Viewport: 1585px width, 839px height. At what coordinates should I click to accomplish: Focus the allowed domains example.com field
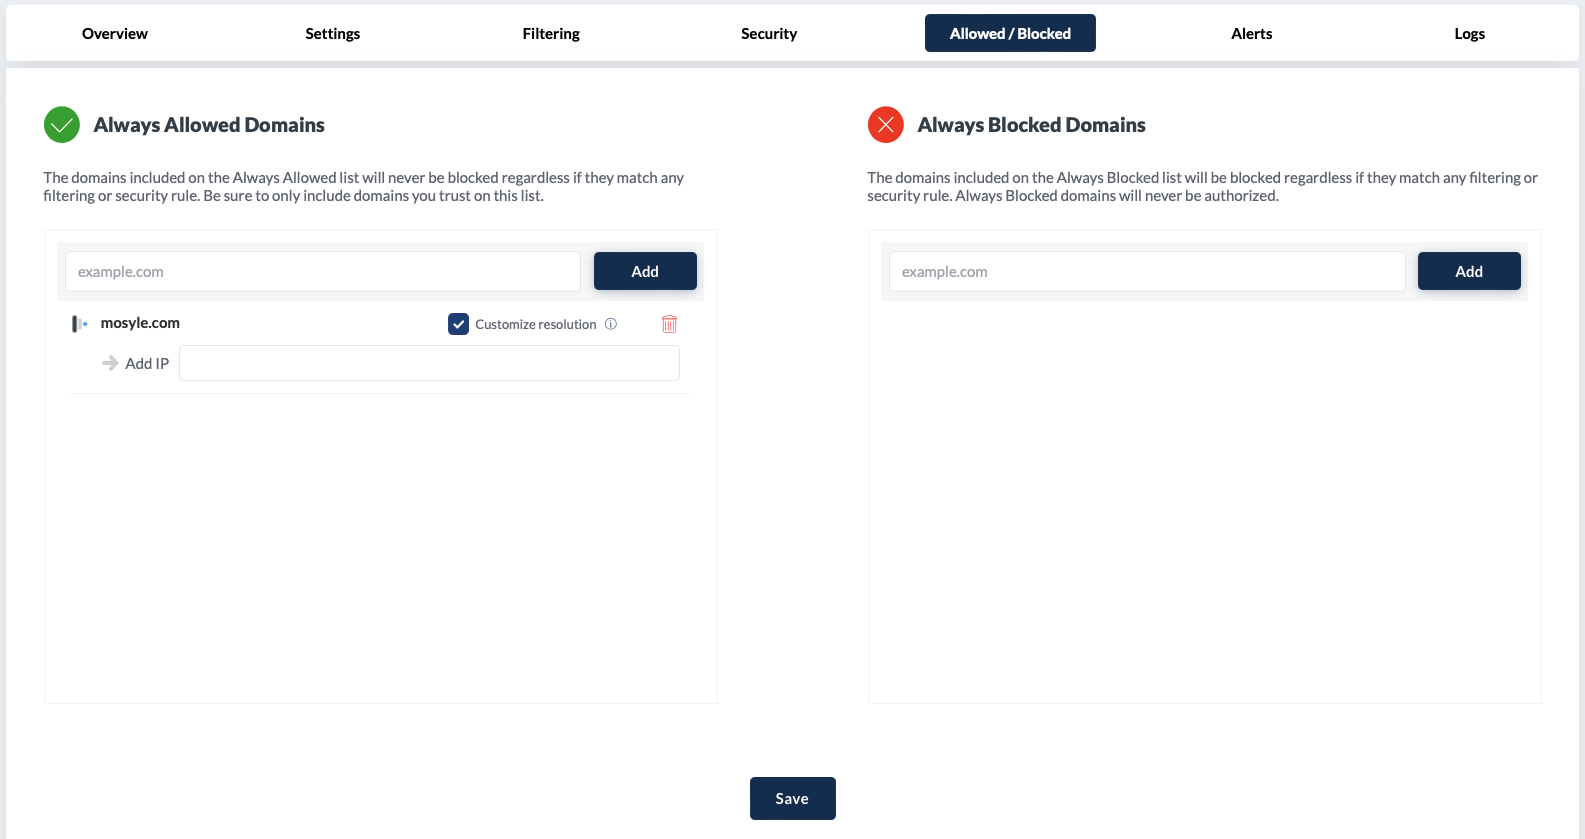(x=322, y=272)
